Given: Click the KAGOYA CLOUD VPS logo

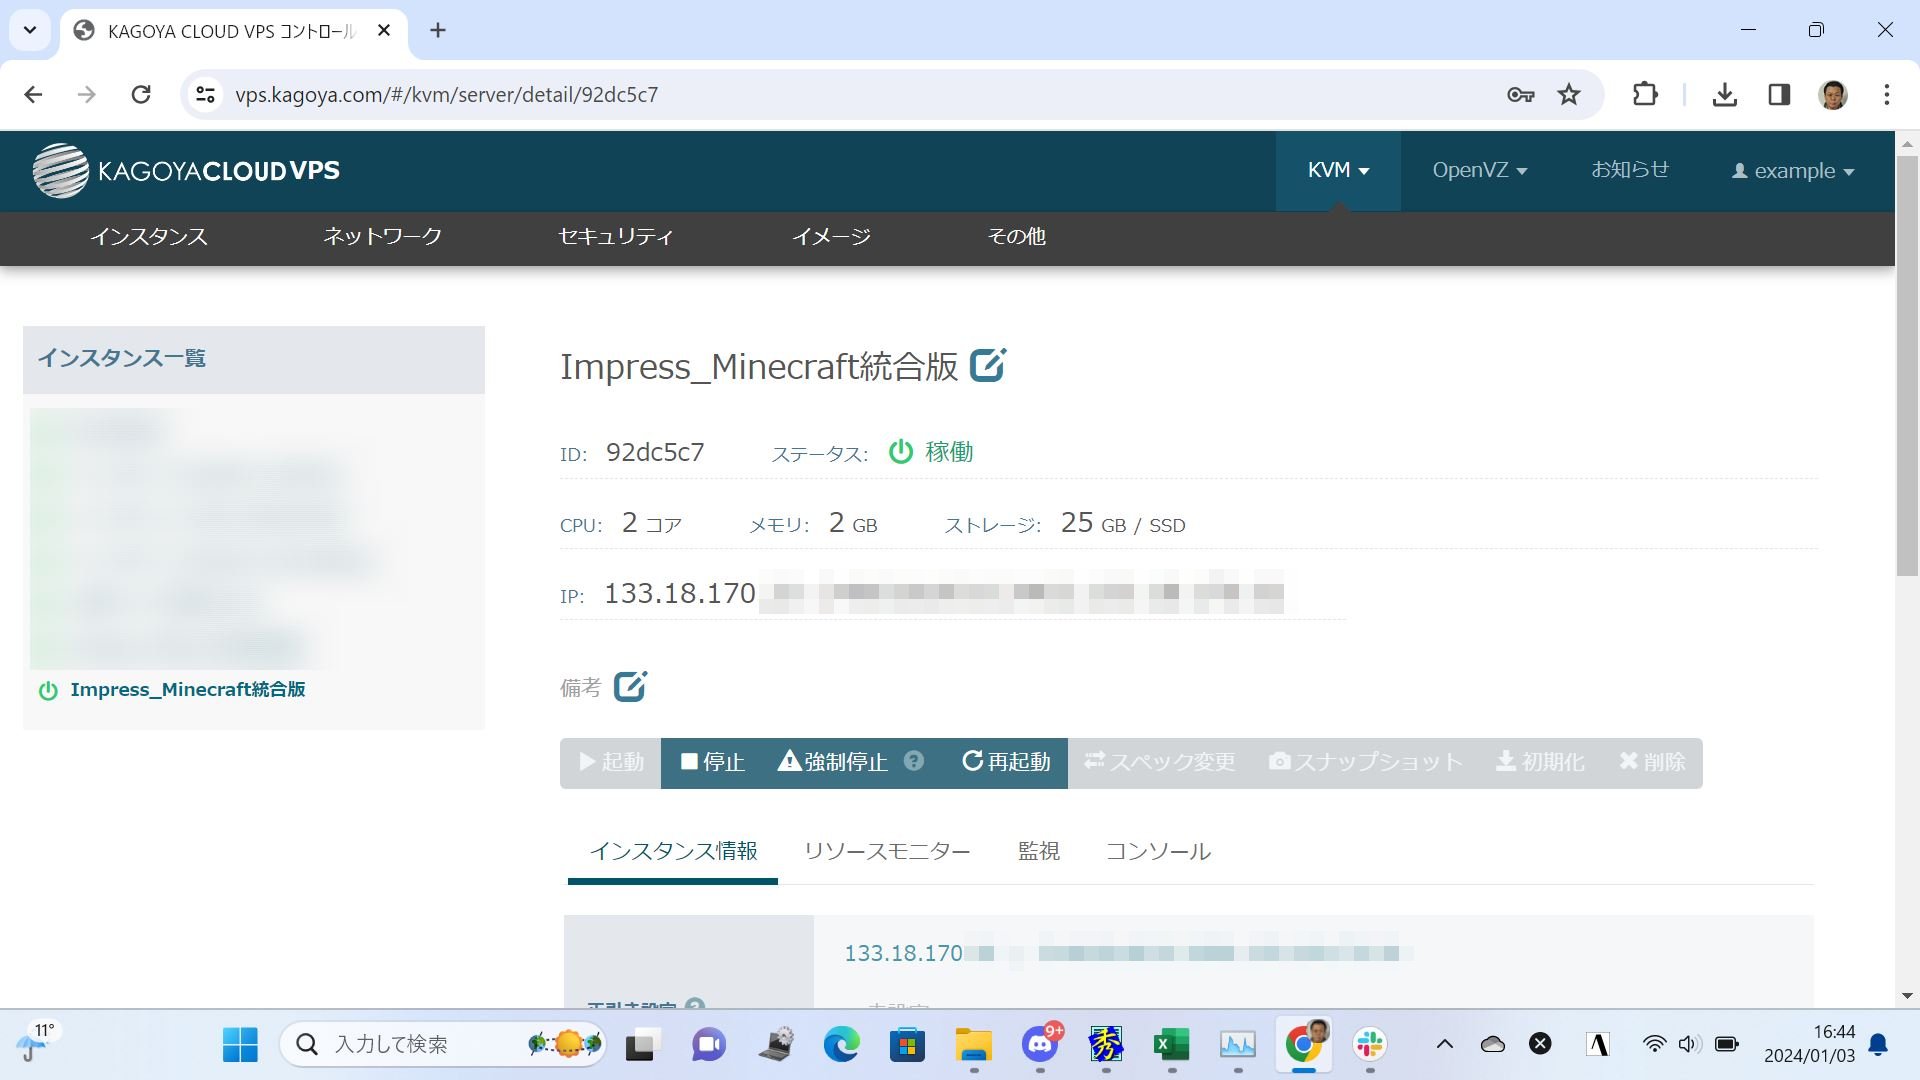Looking at the screenshot, I should pyautogui.click(x=186, y=171).
